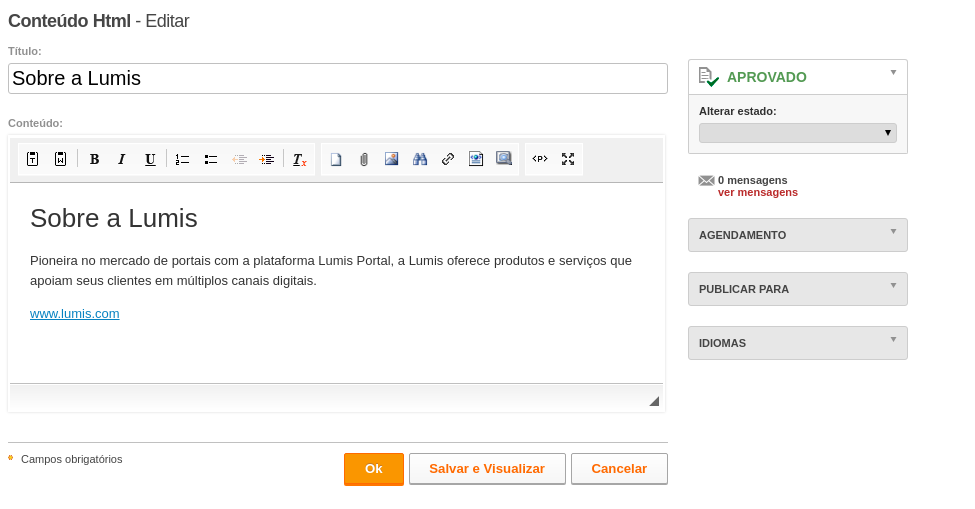Collapse the APROVADO panel arrow
The width and height of the screenshot is (975, 509).
point(894,73)
